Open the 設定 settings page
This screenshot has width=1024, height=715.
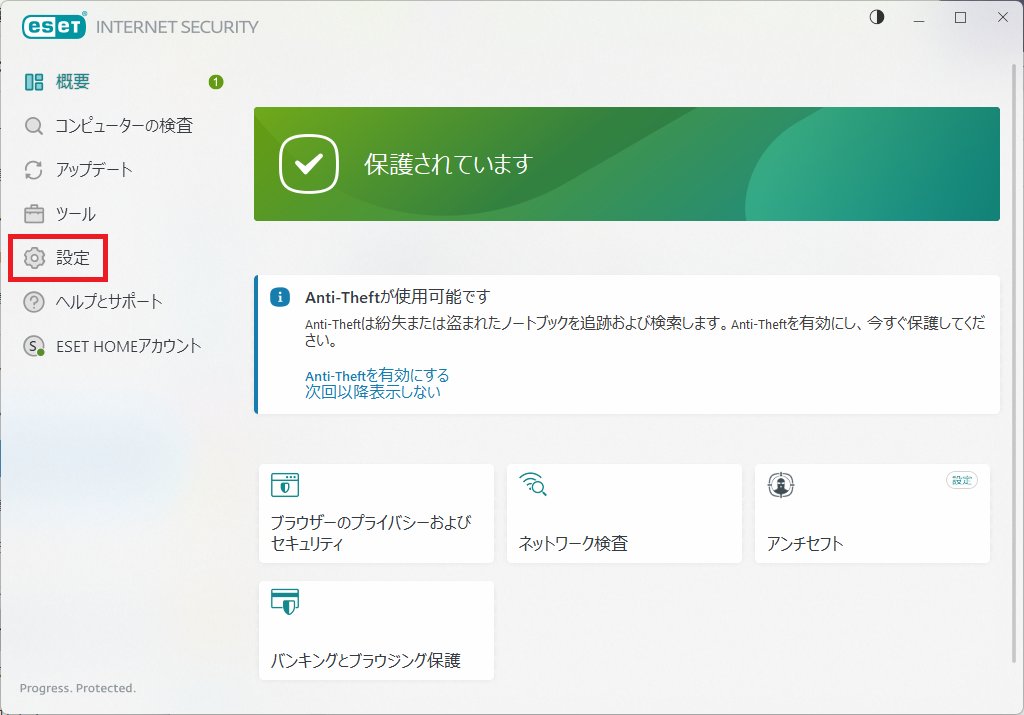[72, 258]
